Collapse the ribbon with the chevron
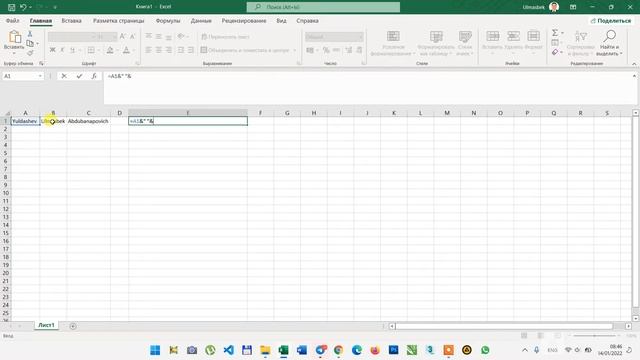Image resolution: width=640 pixels, height=360 pixels. pos(634,64)
